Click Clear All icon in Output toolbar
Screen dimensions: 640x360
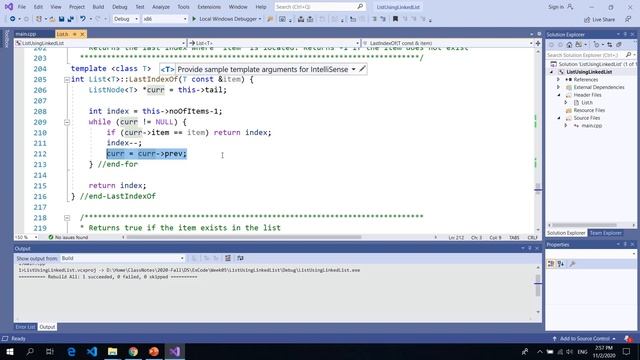pyautogui.click(x=228, y=258)
